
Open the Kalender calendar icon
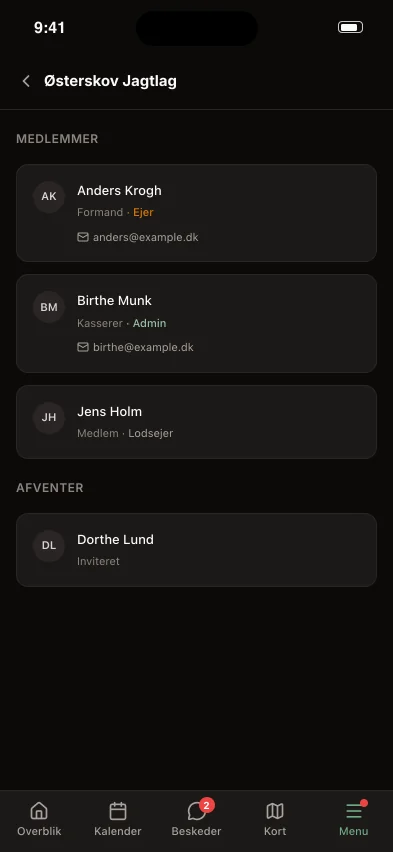118,811
